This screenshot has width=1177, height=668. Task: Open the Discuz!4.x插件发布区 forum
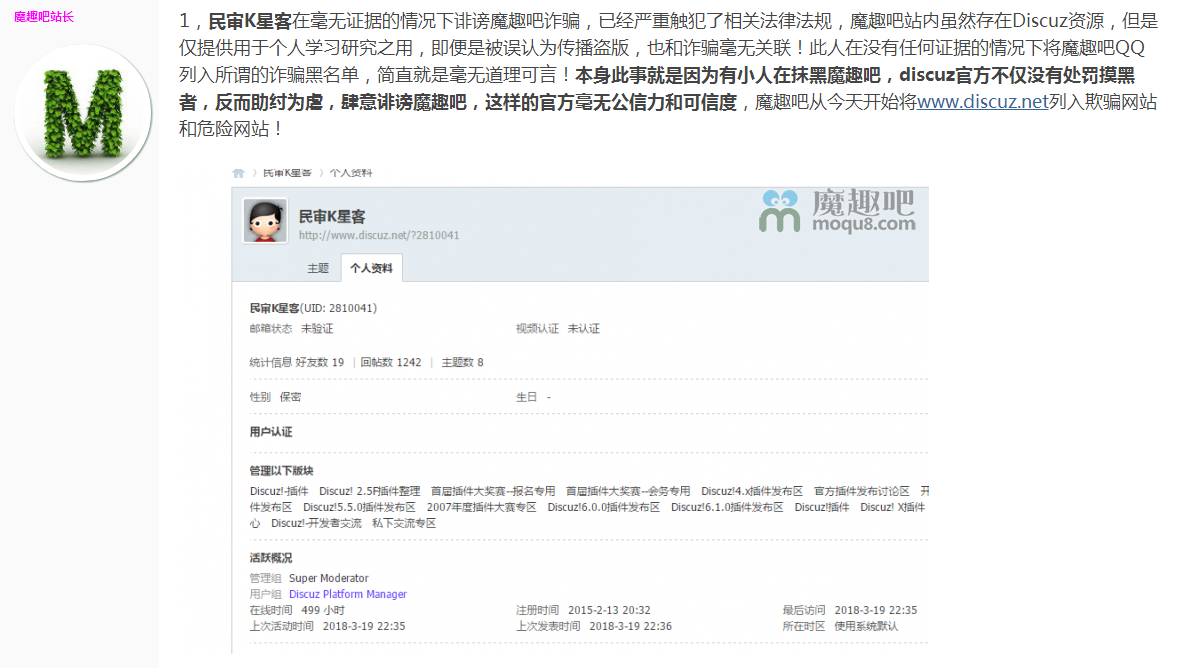pyautogui.click(x=752, y=491)
